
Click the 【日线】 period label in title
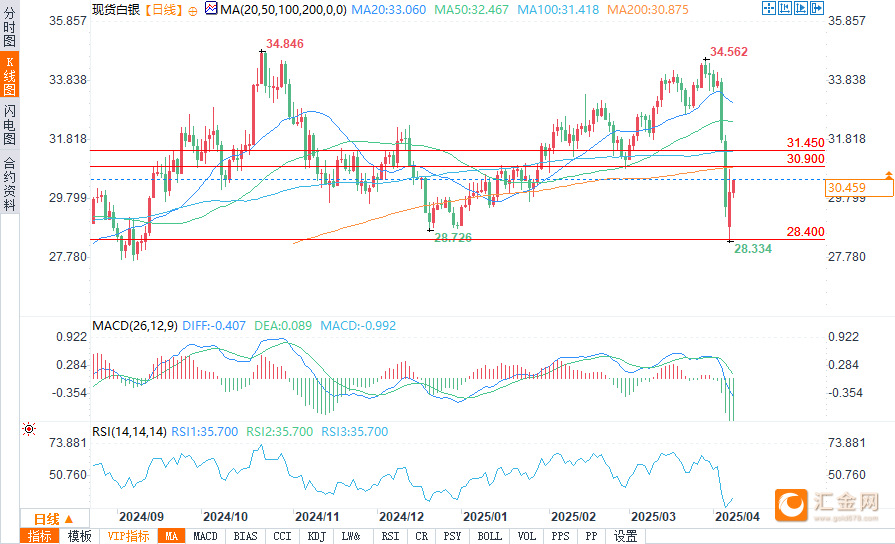tap(163, 10)
